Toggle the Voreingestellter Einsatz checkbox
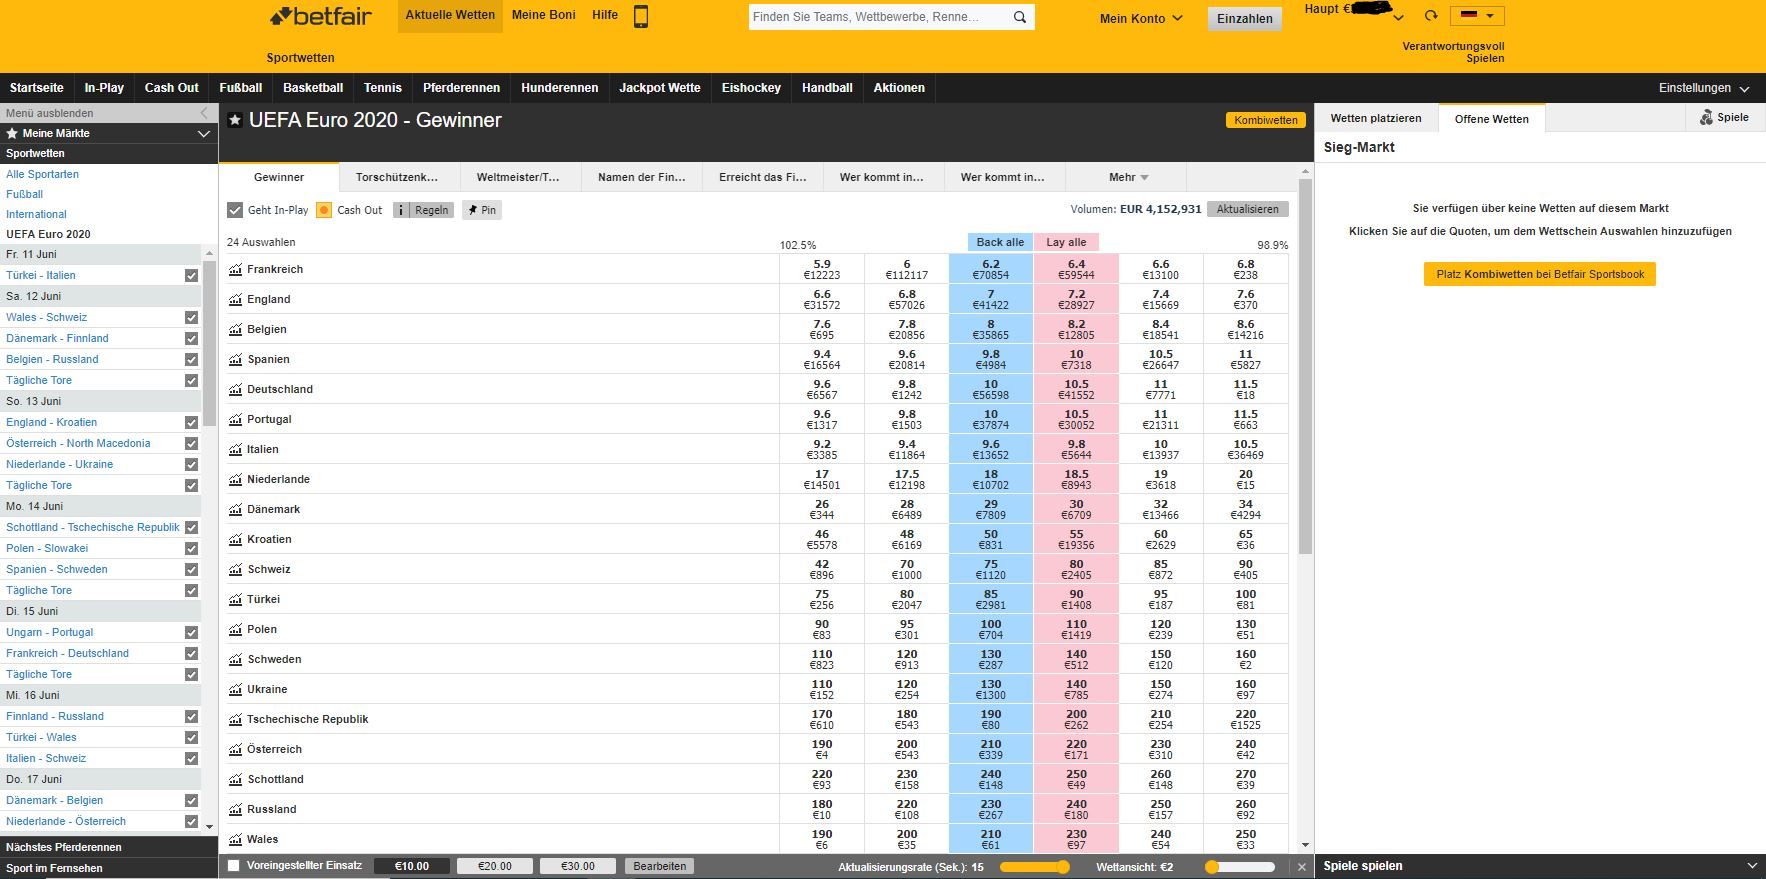Screen dimensions: 1766x879 pyautogui.click(x=234, y=866)
